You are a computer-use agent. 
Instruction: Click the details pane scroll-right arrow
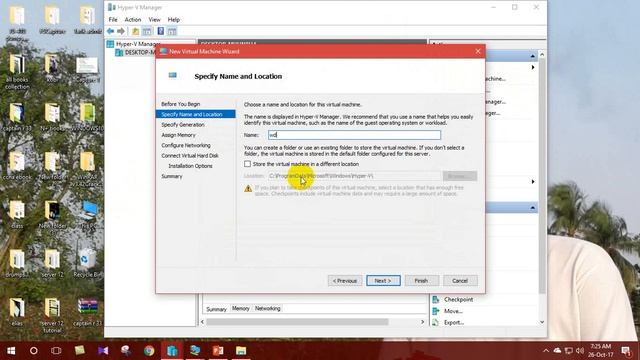pyautogui.click(x=422, y=322)
